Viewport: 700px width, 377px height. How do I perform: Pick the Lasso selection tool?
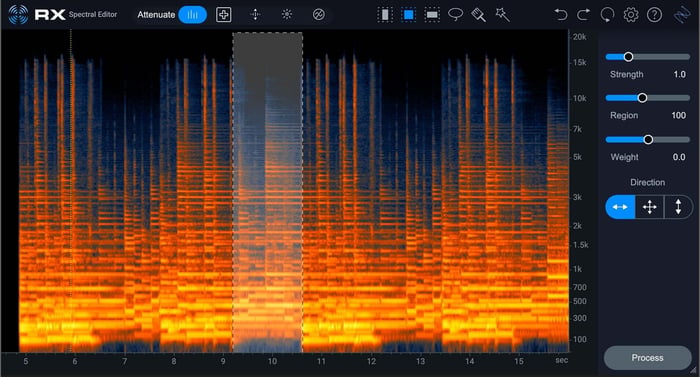pos(455,15)
